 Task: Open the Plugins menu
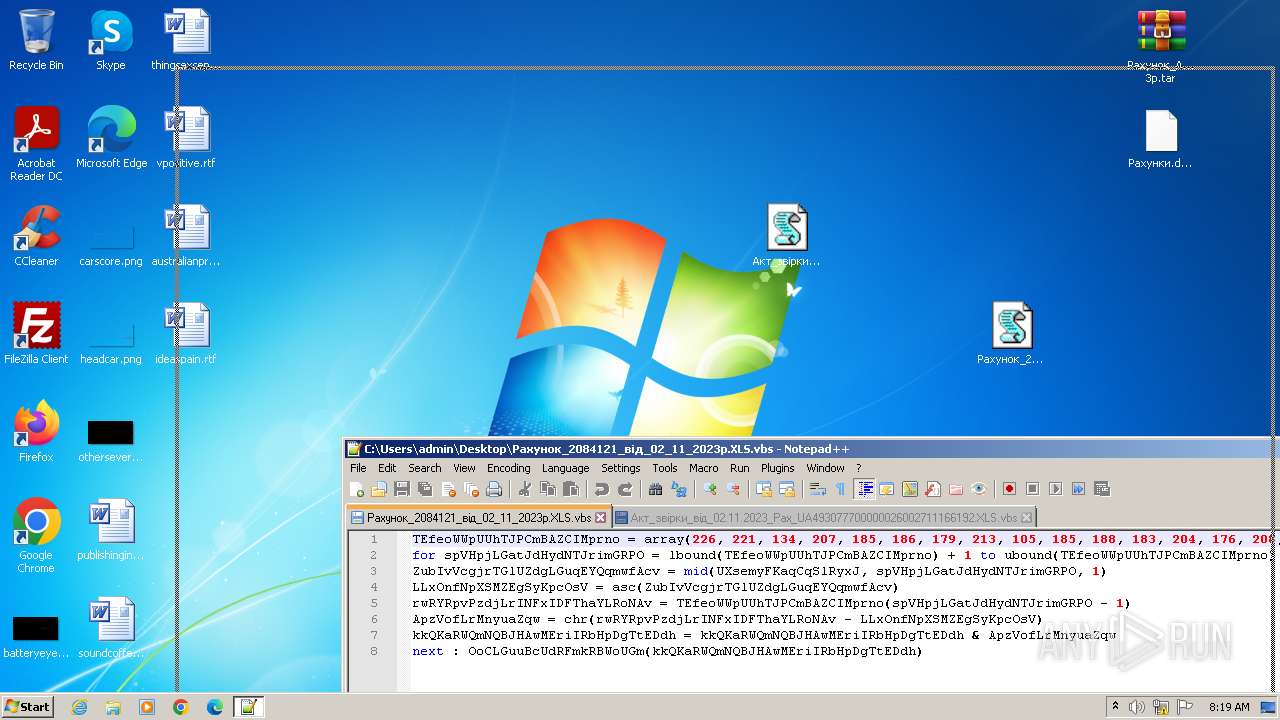pyautogui.click(x=777, y=468)
